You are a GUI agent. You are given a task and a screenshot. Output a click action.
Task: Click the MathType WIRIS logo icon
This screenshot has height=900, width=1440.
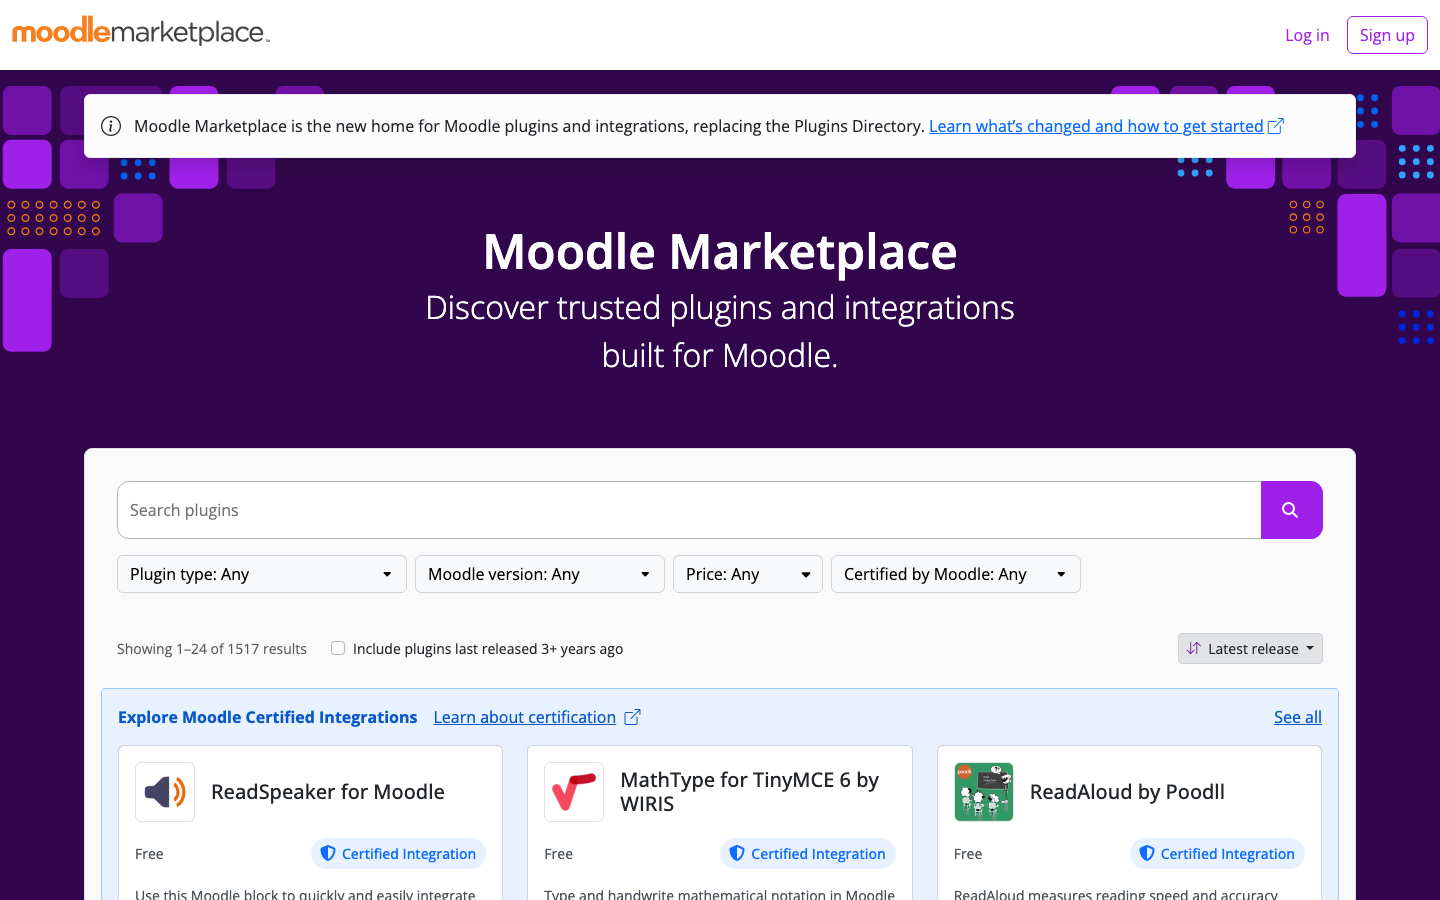tap(574, 792)
